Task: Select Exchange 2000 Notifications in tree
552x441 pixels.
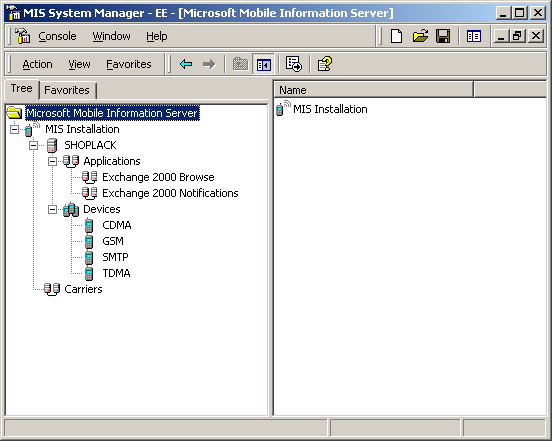Action: click(170, 193)
